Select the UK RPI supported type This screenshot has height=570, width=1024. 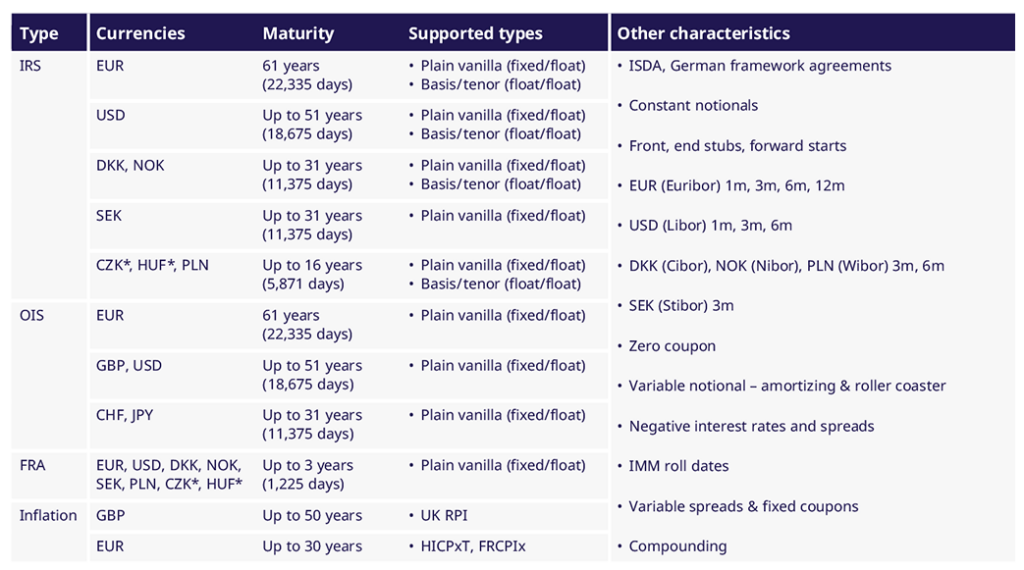pos(444,515)
